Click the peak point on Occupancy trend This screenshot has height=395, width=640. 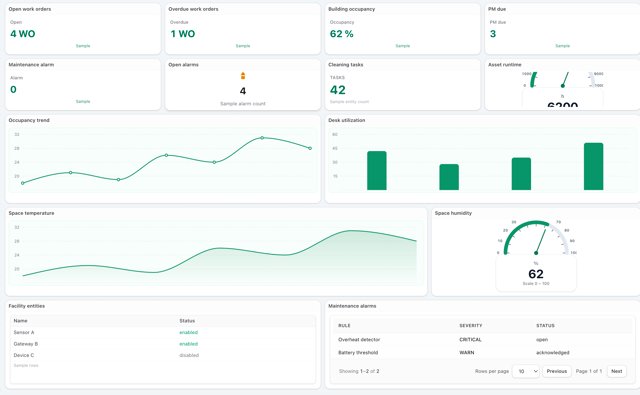coord(262,138)
